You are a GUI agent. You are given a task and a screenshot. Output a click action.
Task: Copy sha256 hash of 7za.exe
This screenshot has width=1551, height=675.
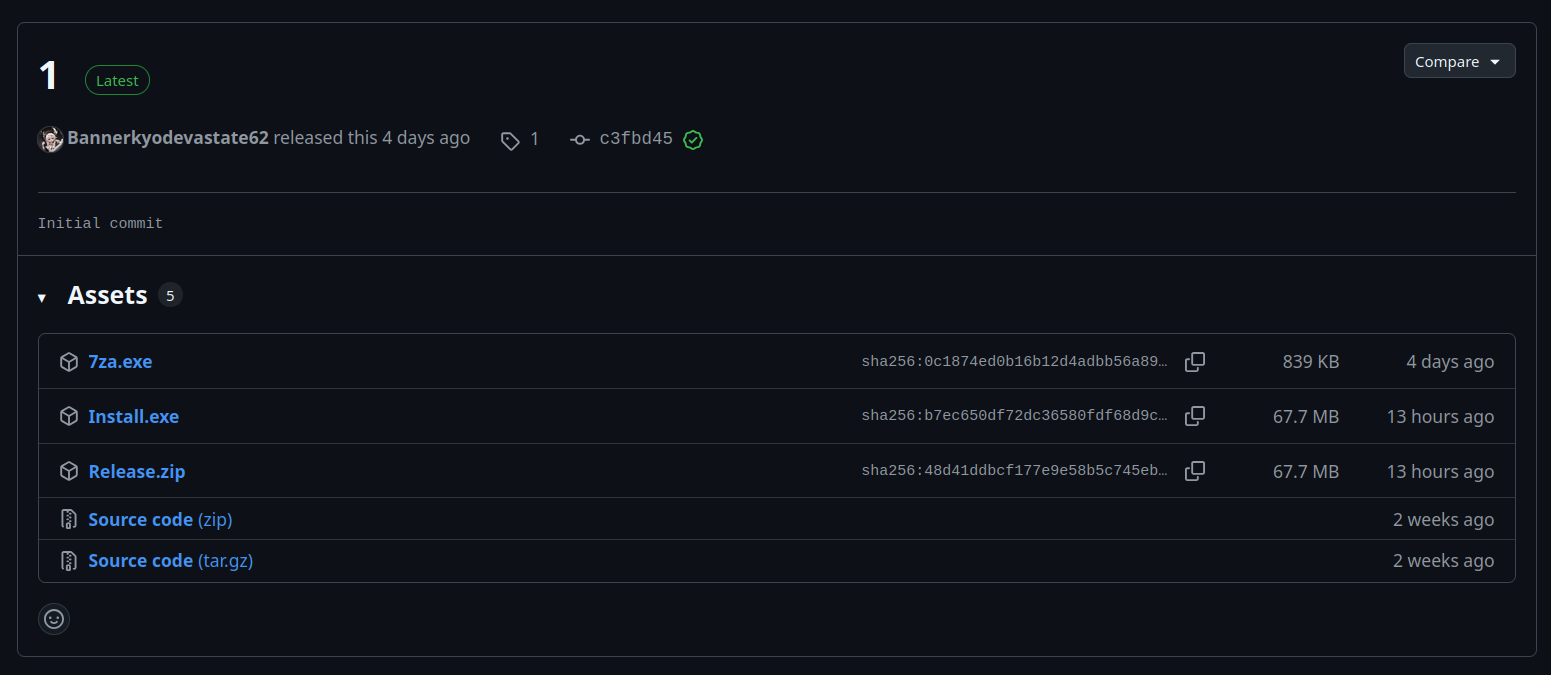pyautogui.click(x=1194, y=362)
